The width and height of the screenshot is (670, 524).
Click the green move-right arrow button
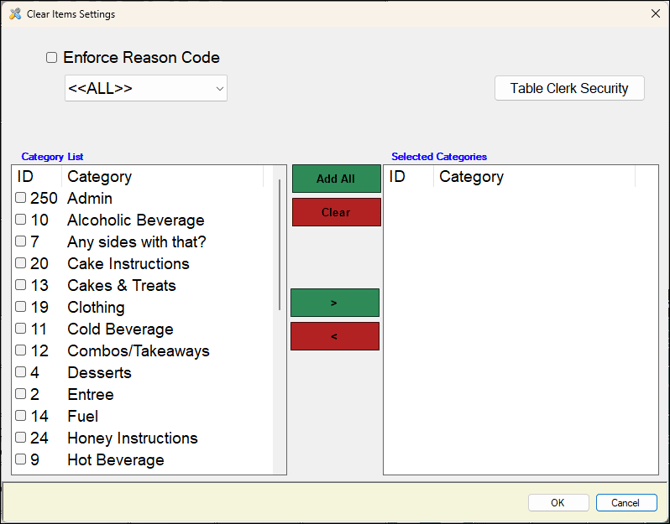click(x=335, y=303)
